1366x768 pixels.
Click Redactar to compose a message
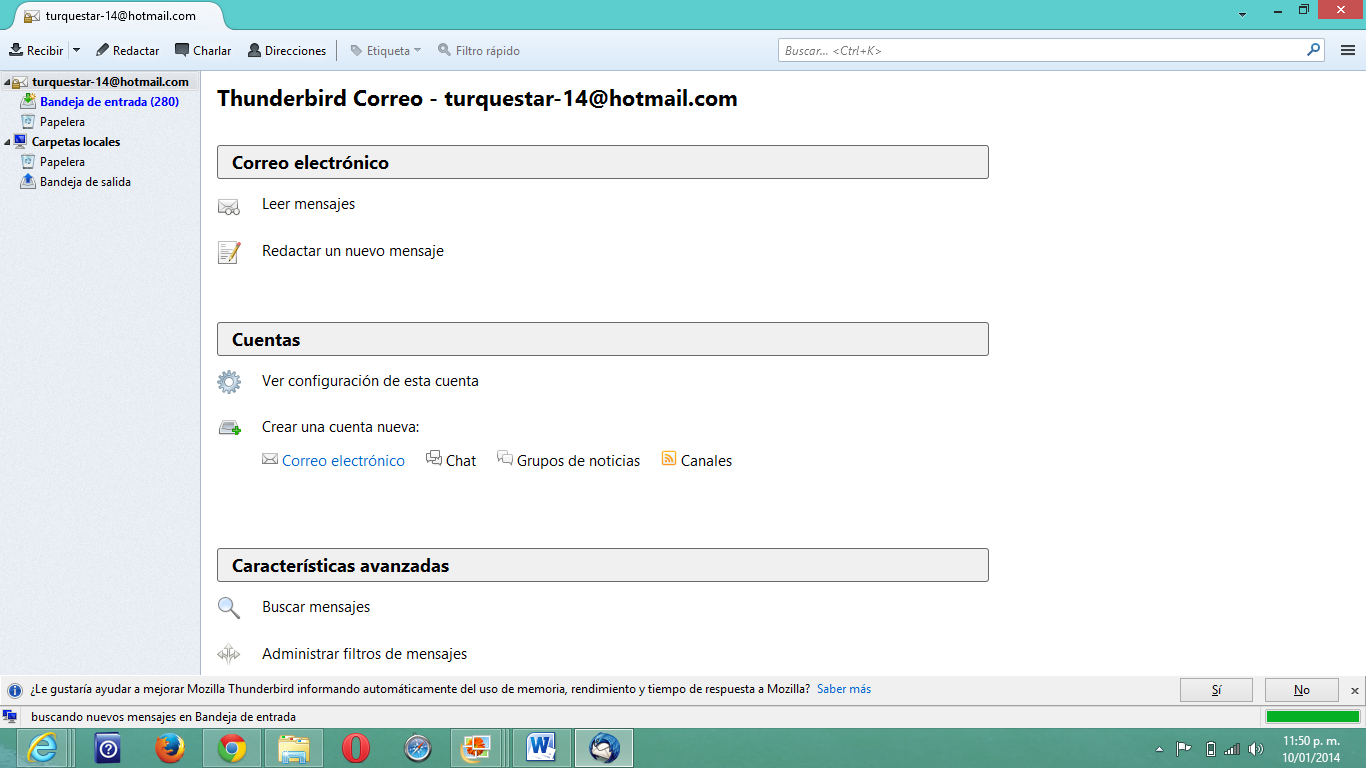[127, 50]
